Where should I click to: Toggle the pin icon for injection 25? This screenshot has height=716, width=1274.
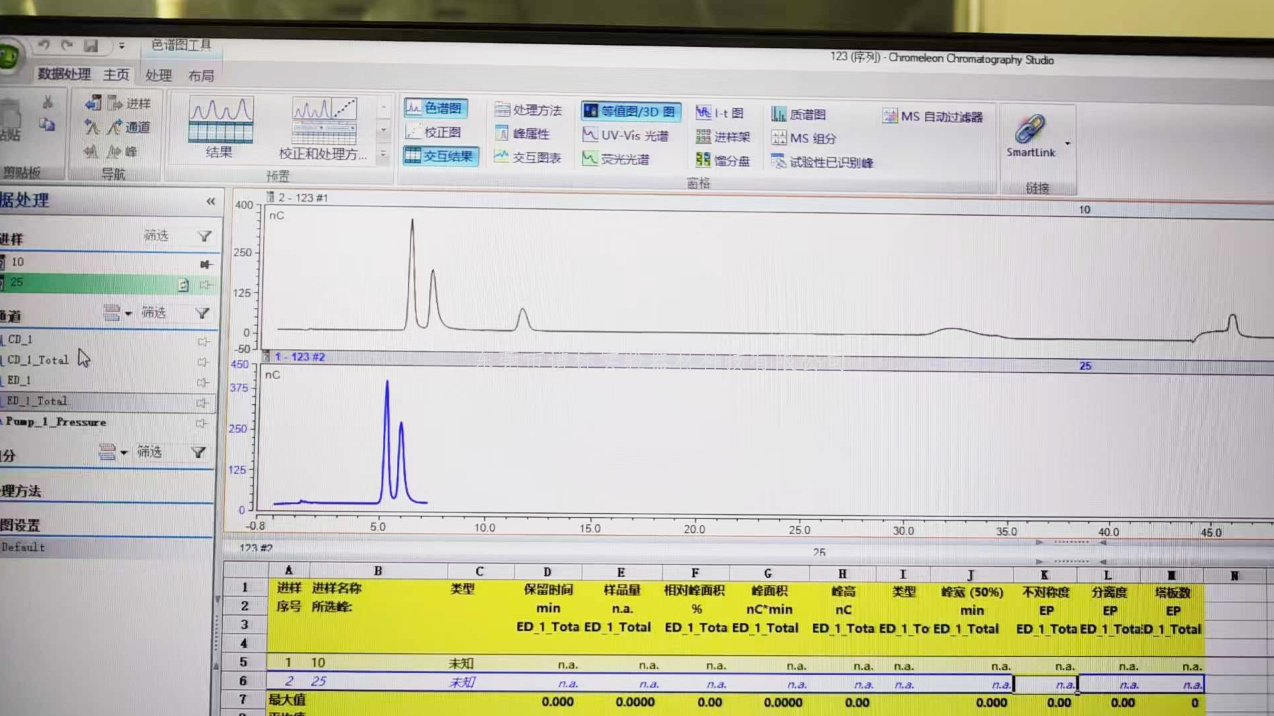click(206, 285)
